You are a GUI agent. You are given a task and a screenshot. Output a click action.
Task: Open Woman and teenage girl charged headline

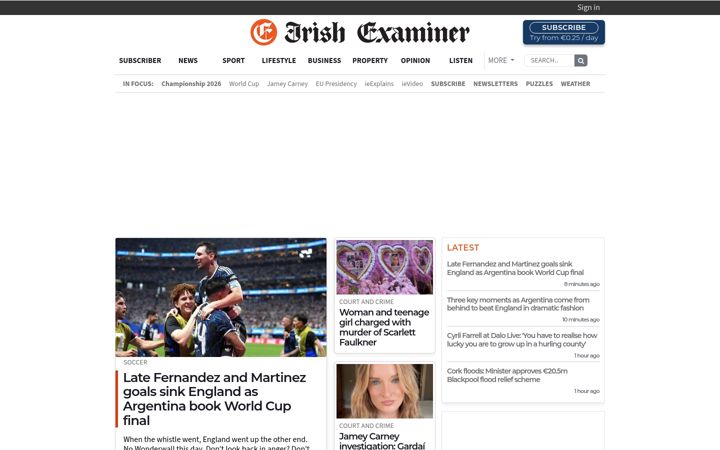point(384,327)
